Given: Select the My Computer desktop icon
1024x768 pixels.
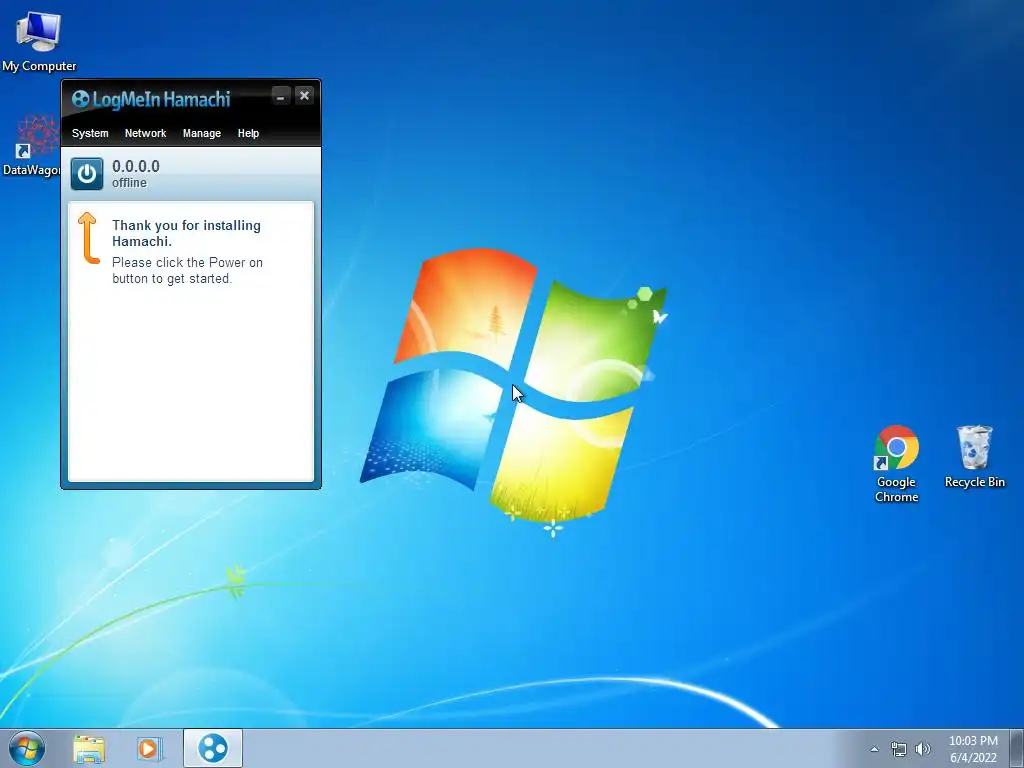Looking at the screenshot, I should [39, 41].
